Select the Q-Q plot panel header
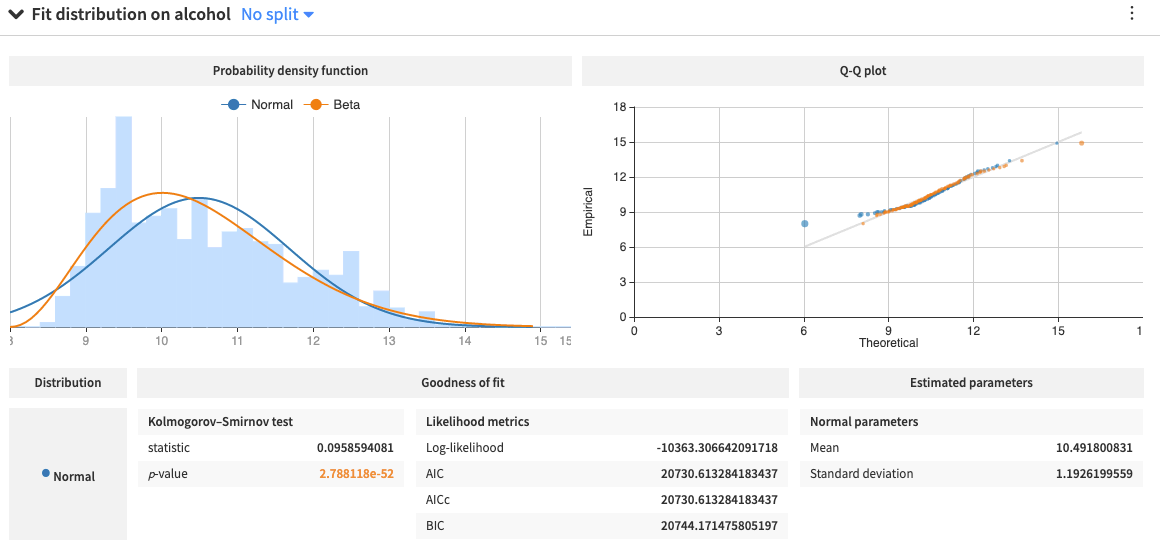The height and width of the screenshot is (542, 1160). coord(862,71)
